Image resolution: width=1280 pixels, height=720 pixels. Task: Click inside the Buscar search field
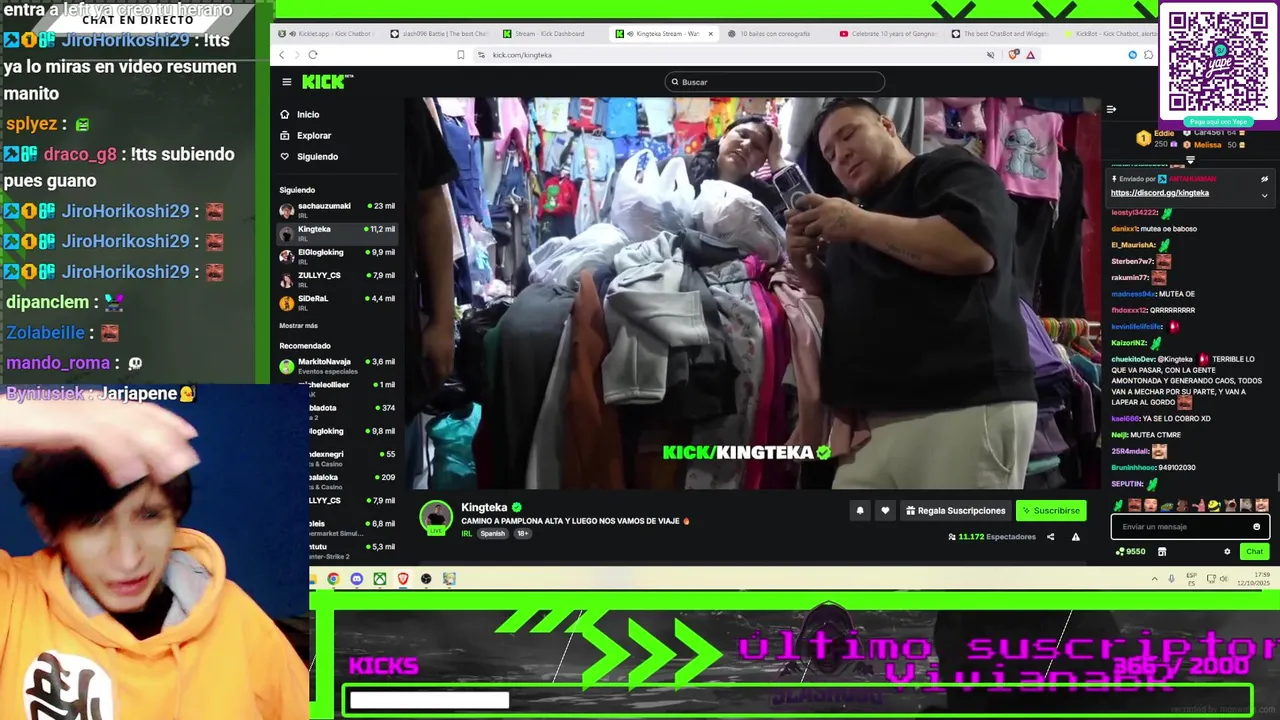[774, 82]
